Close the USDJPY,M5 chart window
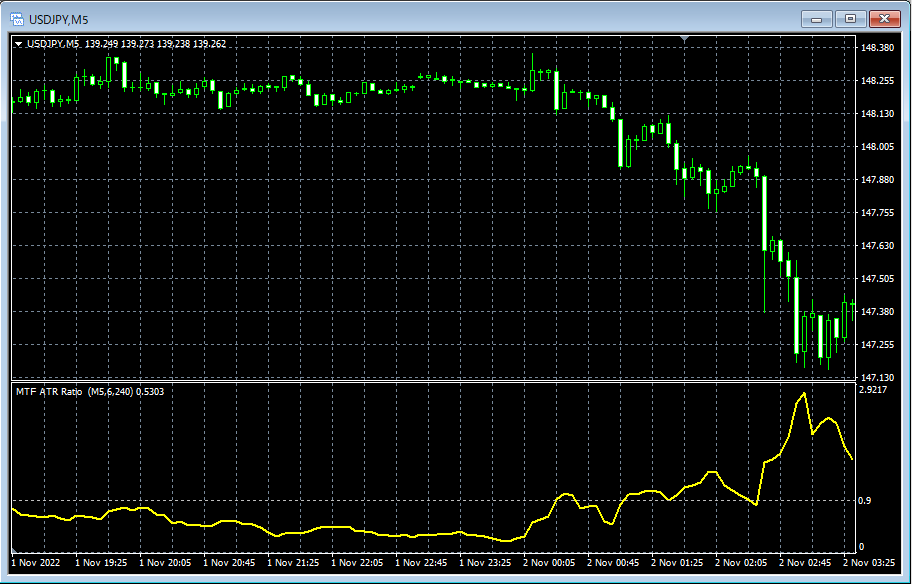The height and width of the screenshot is (584, 913). pos(884,19)
